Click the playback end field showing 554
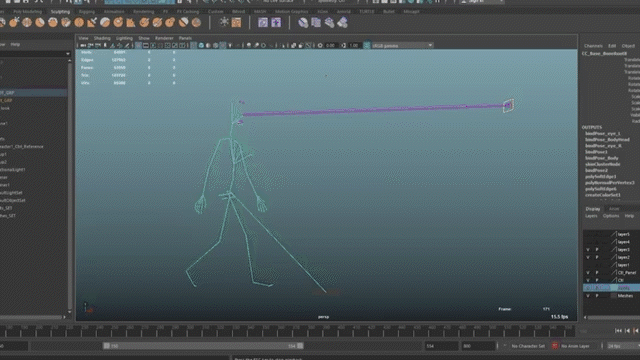This screenshot has width=640, height=360. pyautogui.click(x=441, y=346)
